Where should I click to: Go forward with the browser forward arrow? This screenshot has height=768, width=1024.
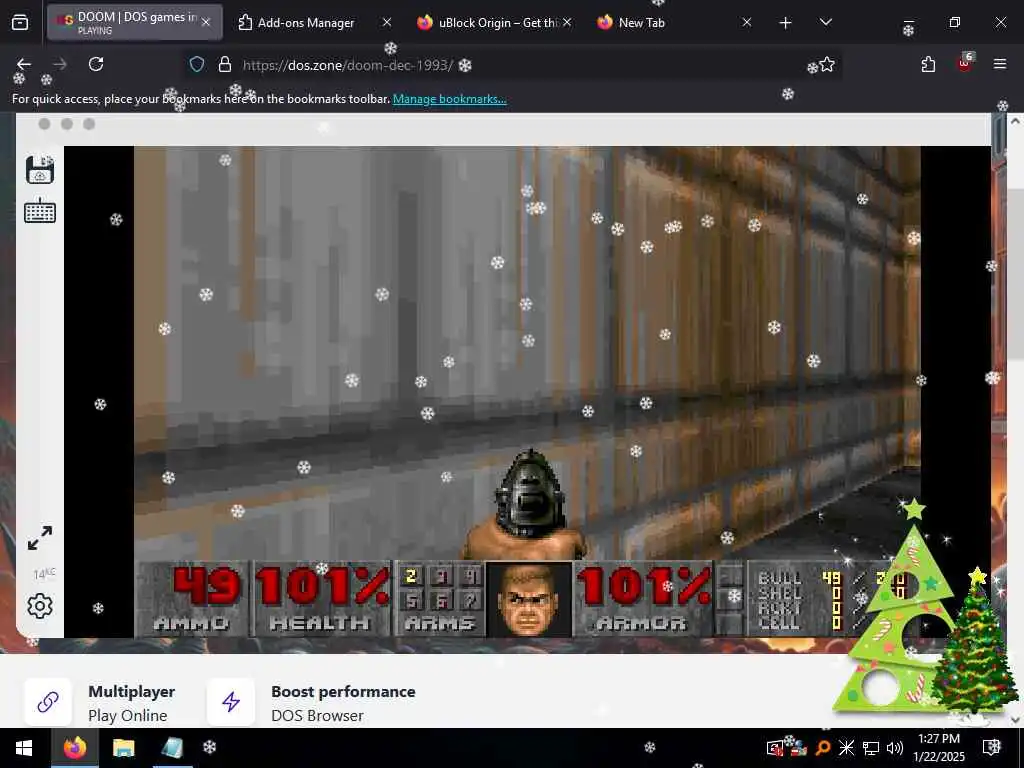[59, 64]
